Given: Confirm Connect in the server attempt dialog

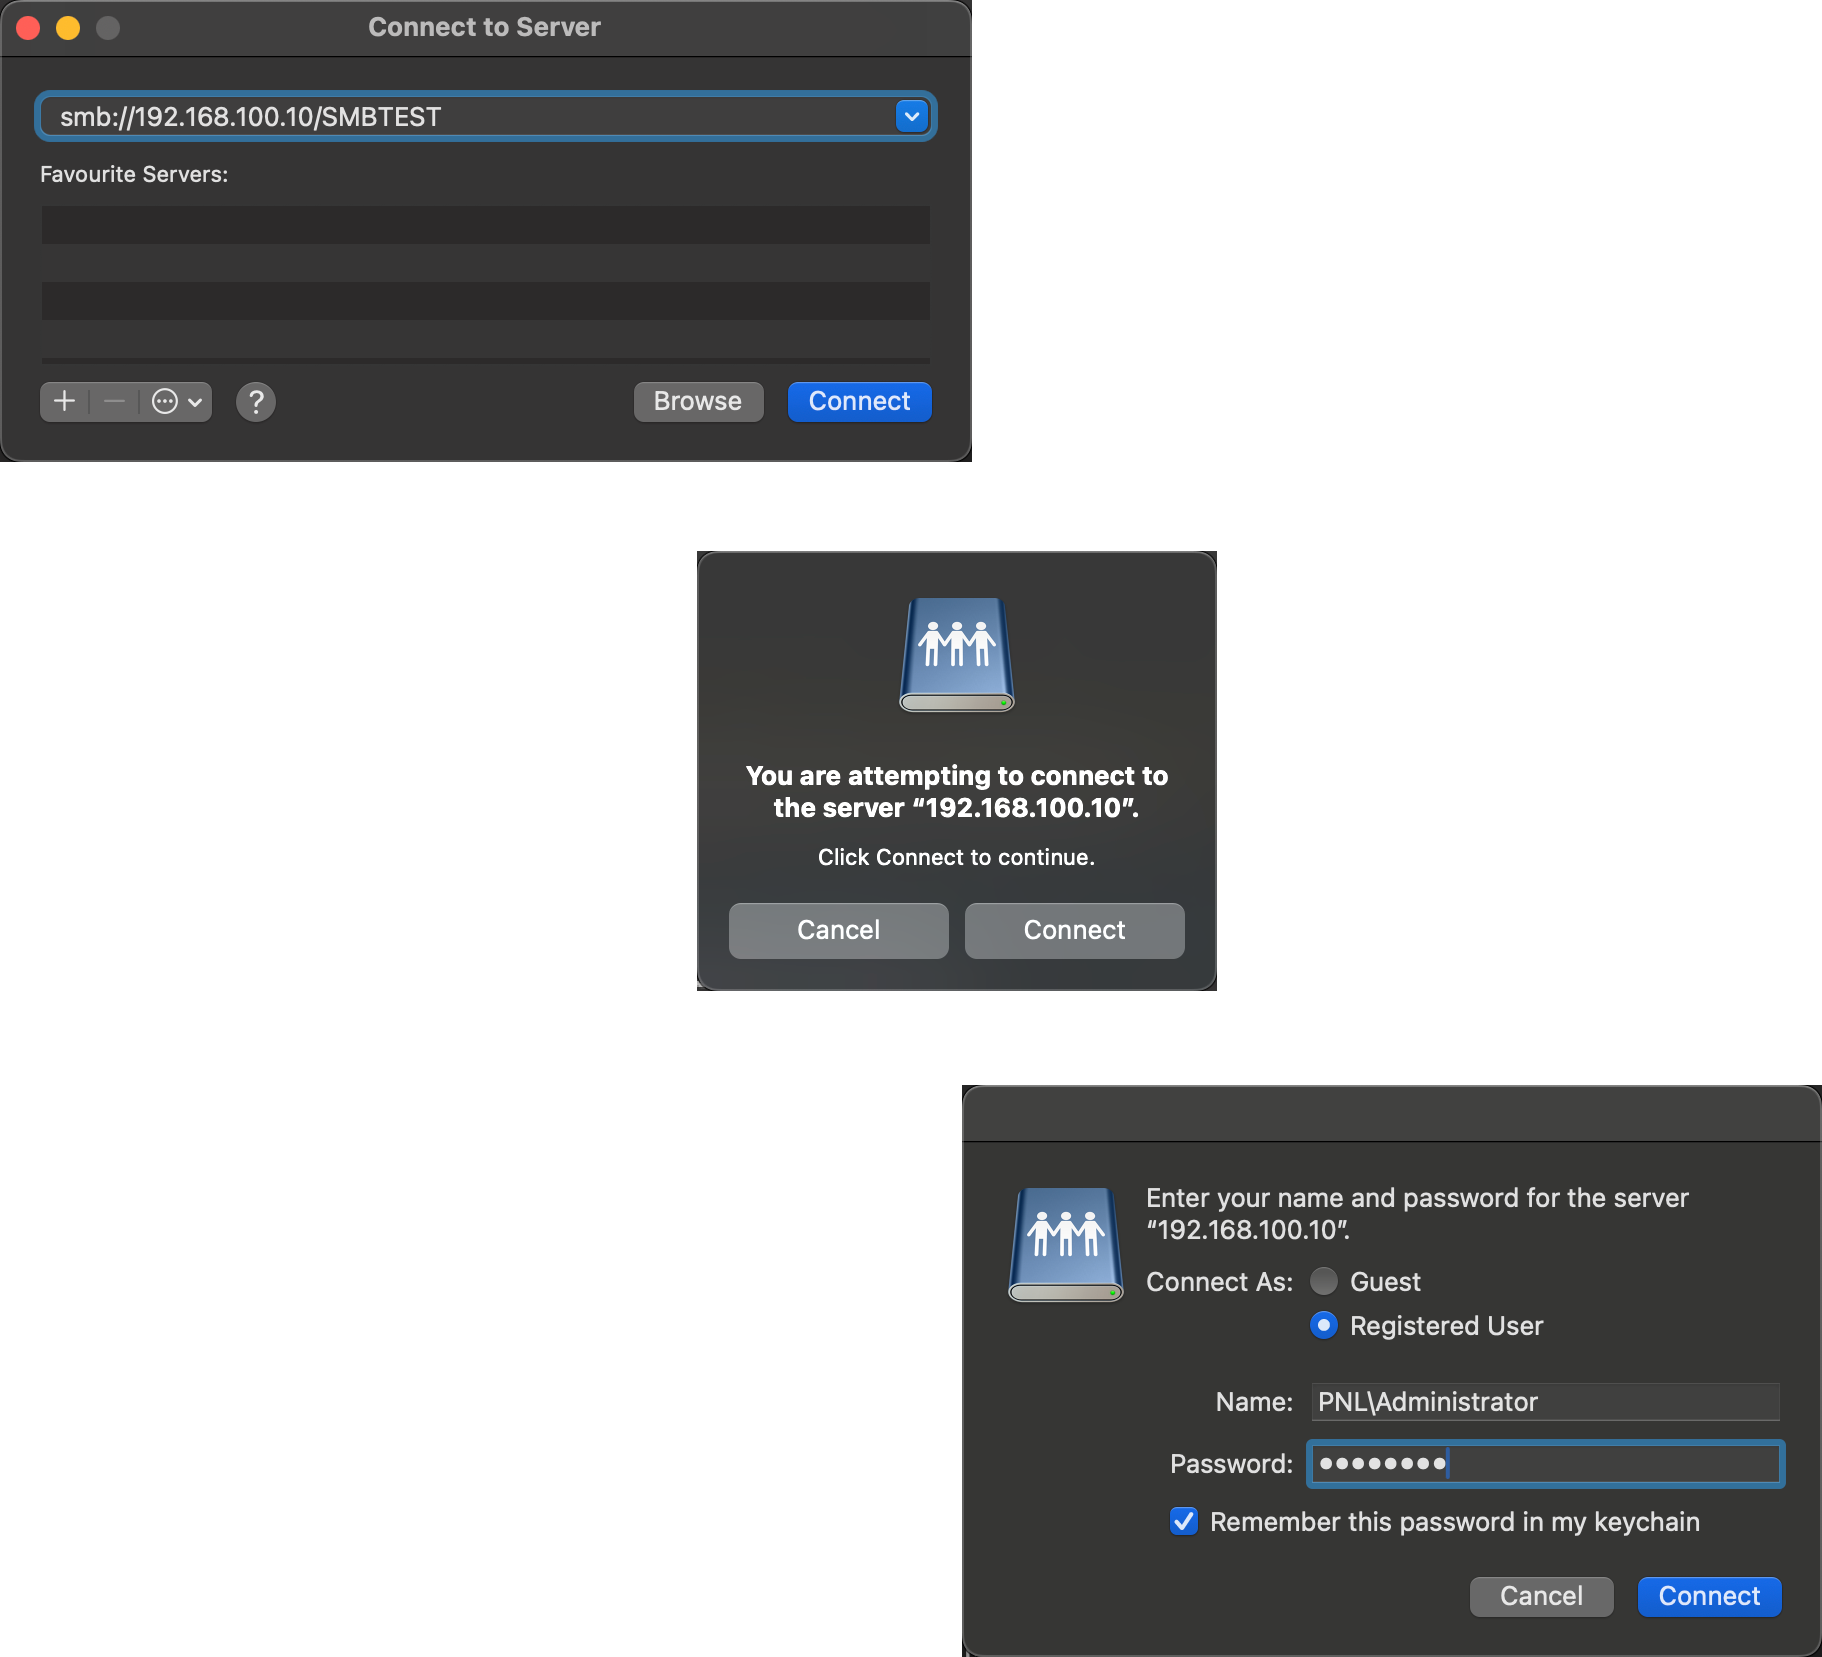Looking at the screenshot, I should (1074, 931).
